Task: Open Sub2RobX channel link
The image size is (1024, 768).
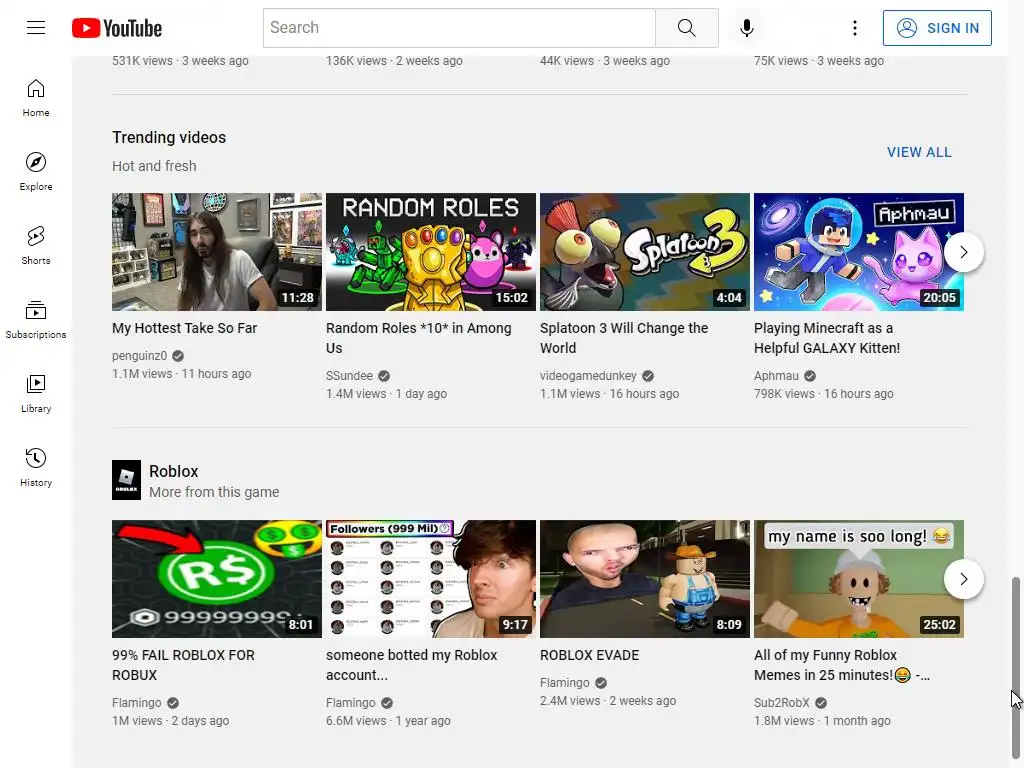Action: [x=782, y=703]
